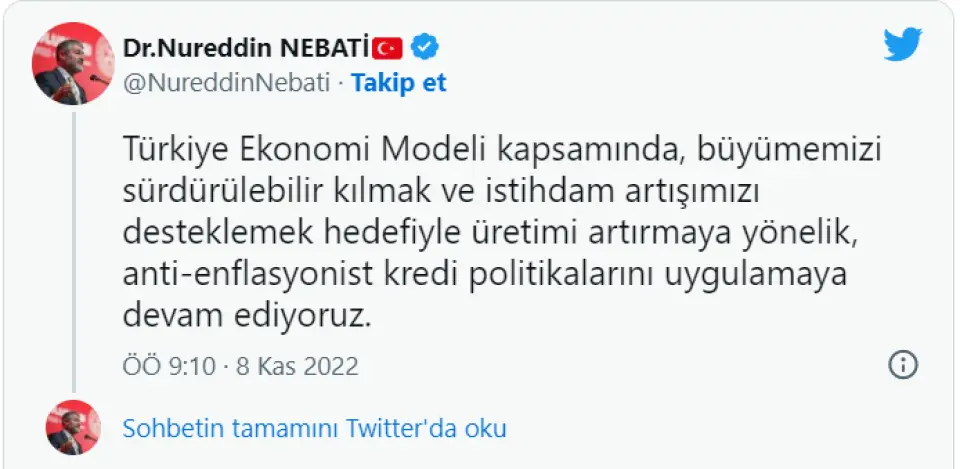Open the @NureddinNebati handle link
The width and height of the screenshot is (960, 469).
tap(225, 83)
